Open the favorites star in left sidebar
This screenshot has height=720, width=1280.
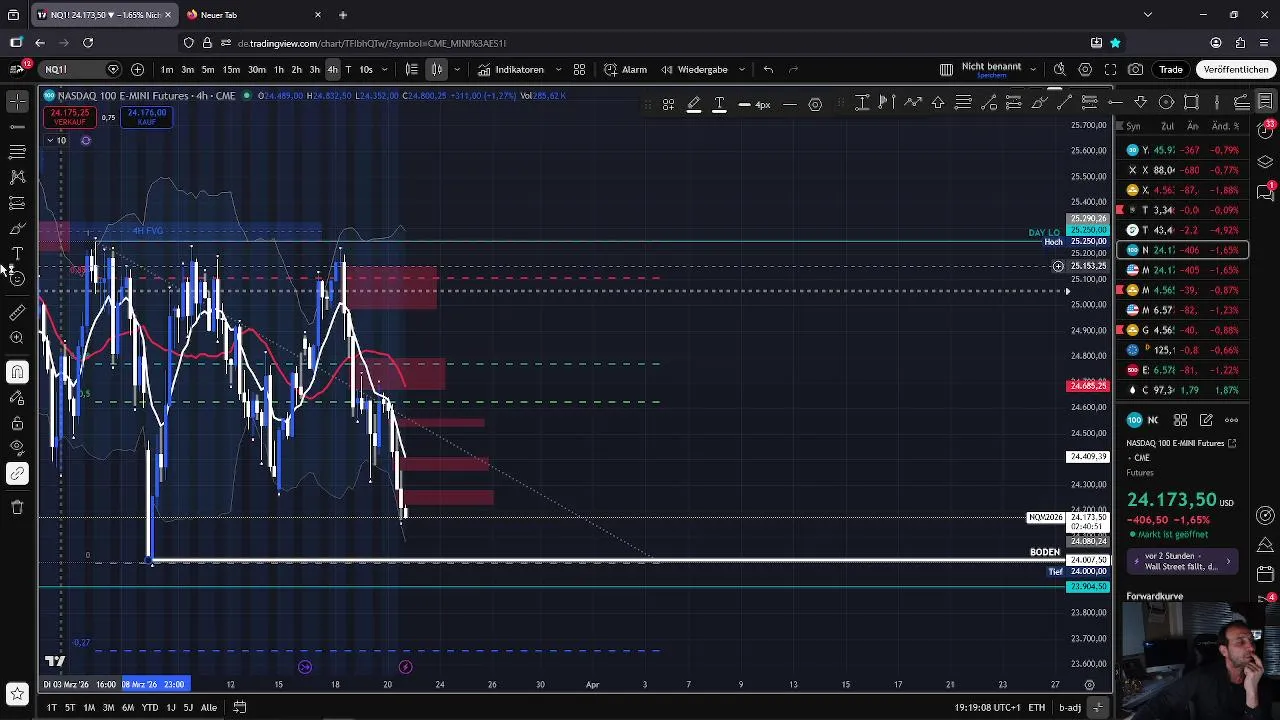pyautogui.click(x=17, y=693)
